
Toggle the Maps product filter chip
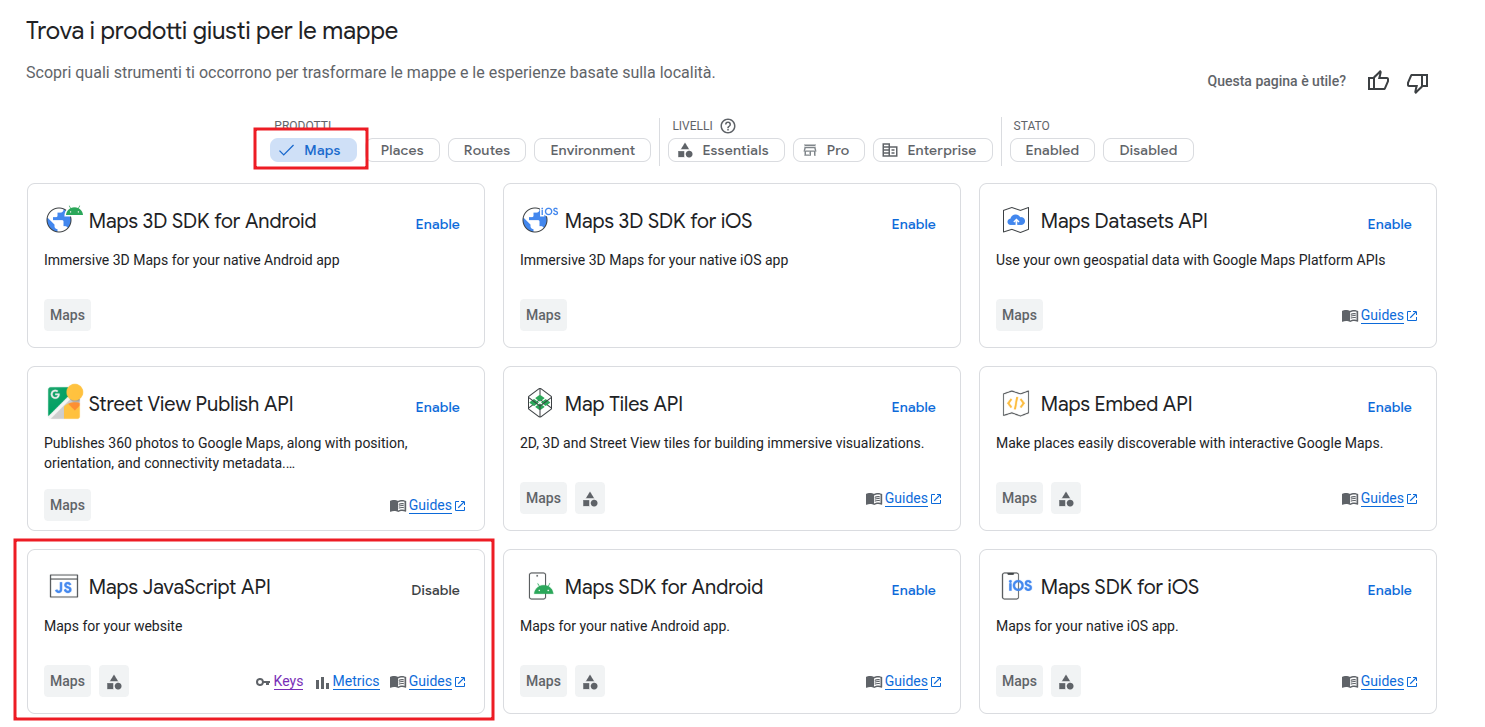(313, 150)
